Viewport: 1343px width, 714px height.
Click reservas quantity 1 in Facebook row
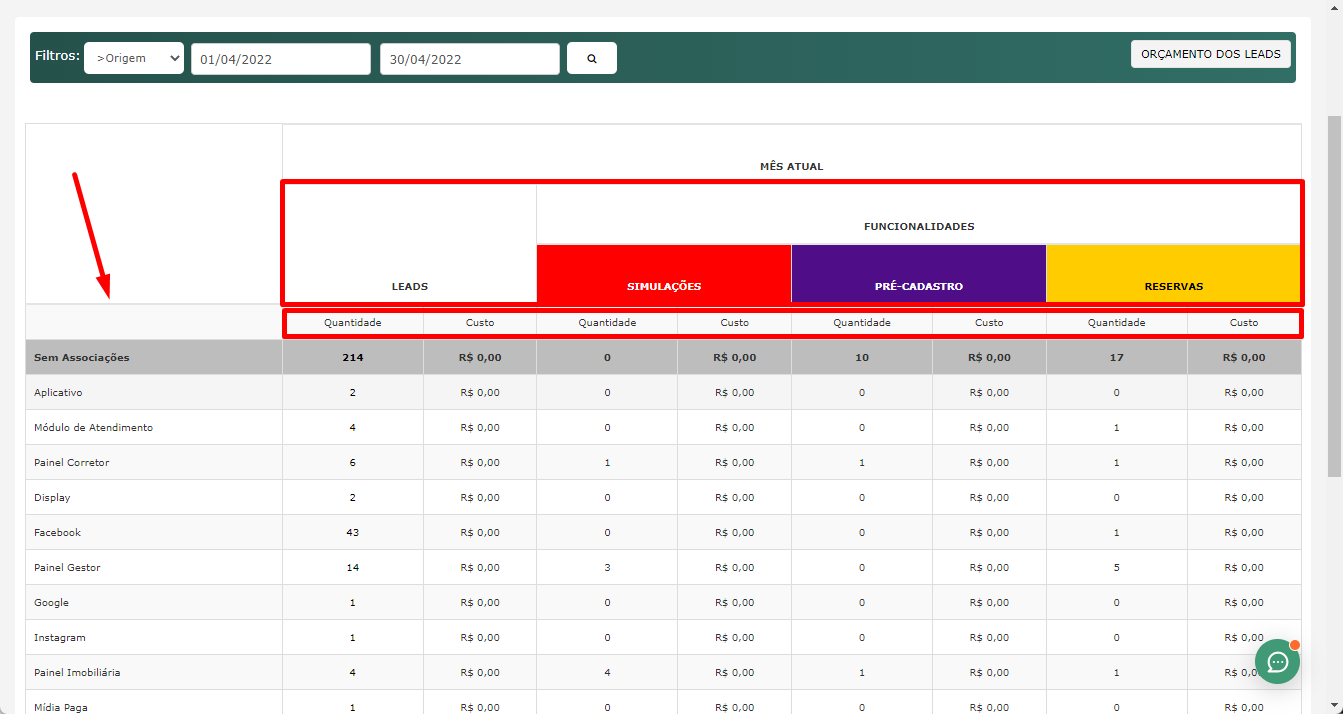(1117, 532)
